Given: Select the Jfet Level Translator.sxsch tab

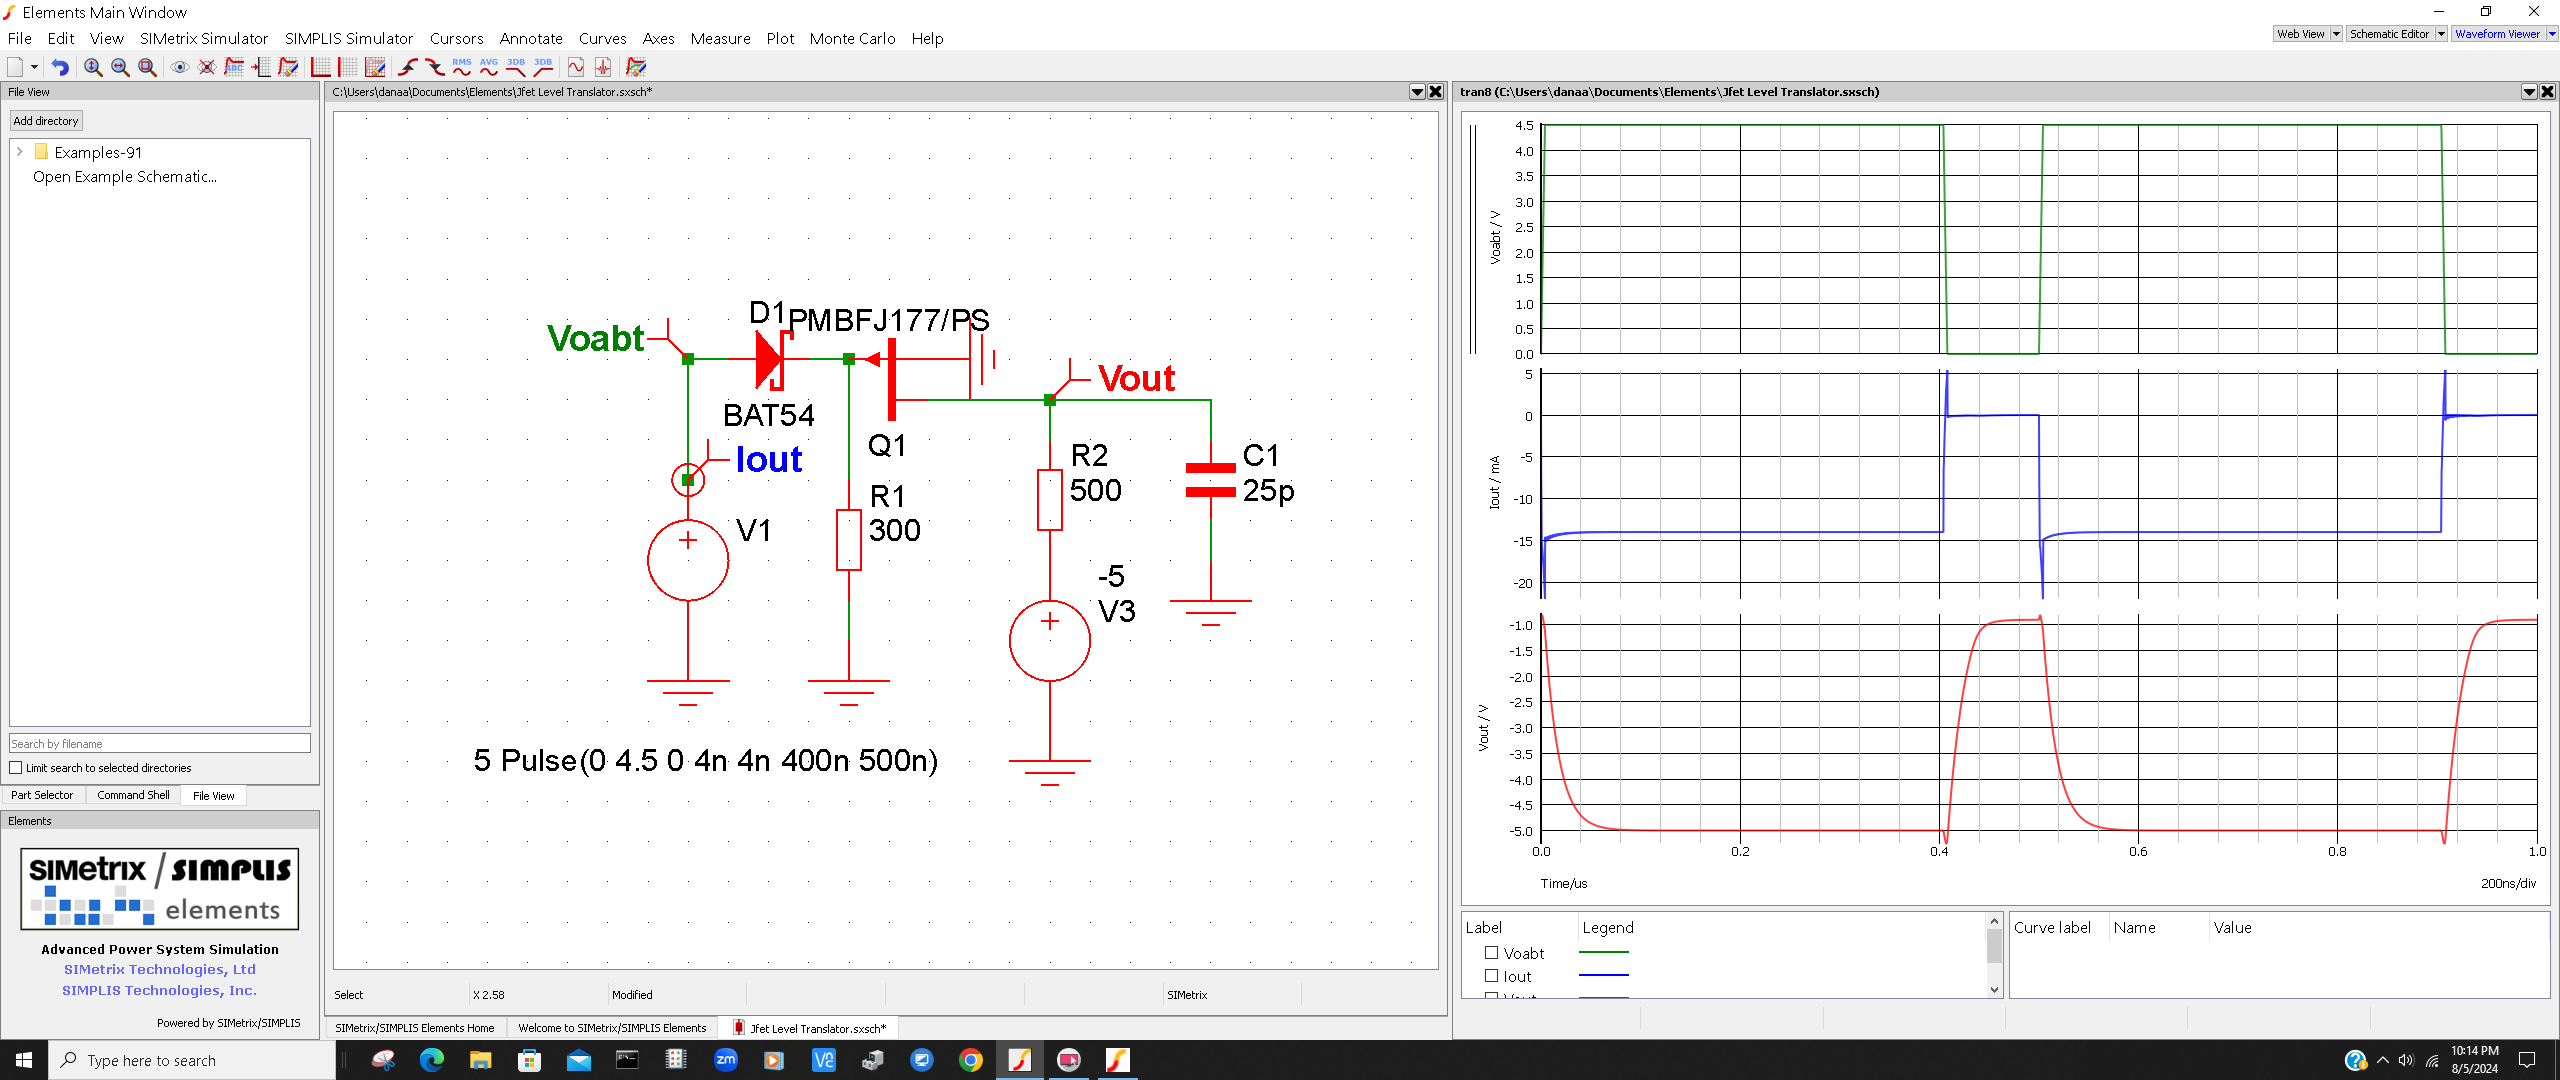Looking at the screenshot, I should 808,1028.
